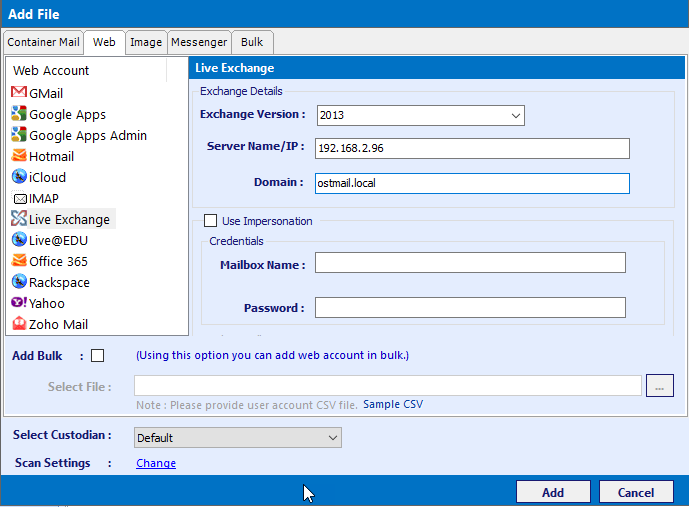The image size is (689, 507).
Task: Click the Live Exchange icon
Action: tap(19, 218)
